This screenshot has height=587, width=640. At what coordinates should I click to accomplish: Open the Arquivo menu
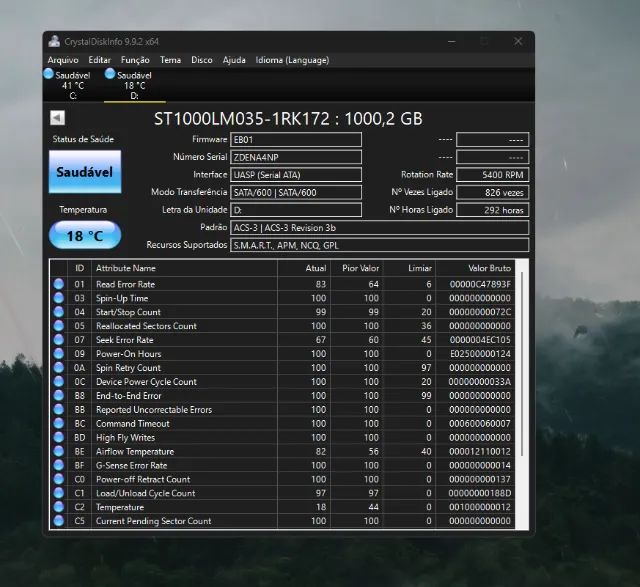(x=63, y=60)
